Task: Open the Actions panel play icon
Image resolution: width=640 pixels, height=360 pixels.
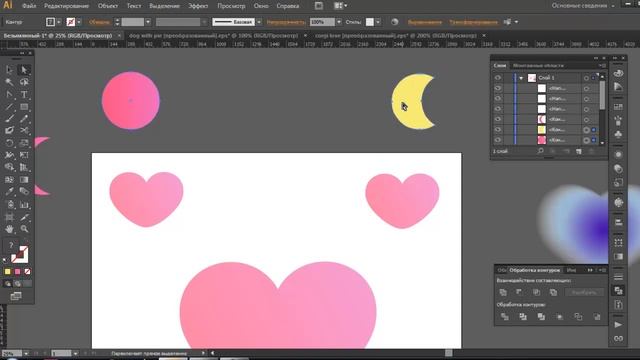Action: (x=618, y=324)
